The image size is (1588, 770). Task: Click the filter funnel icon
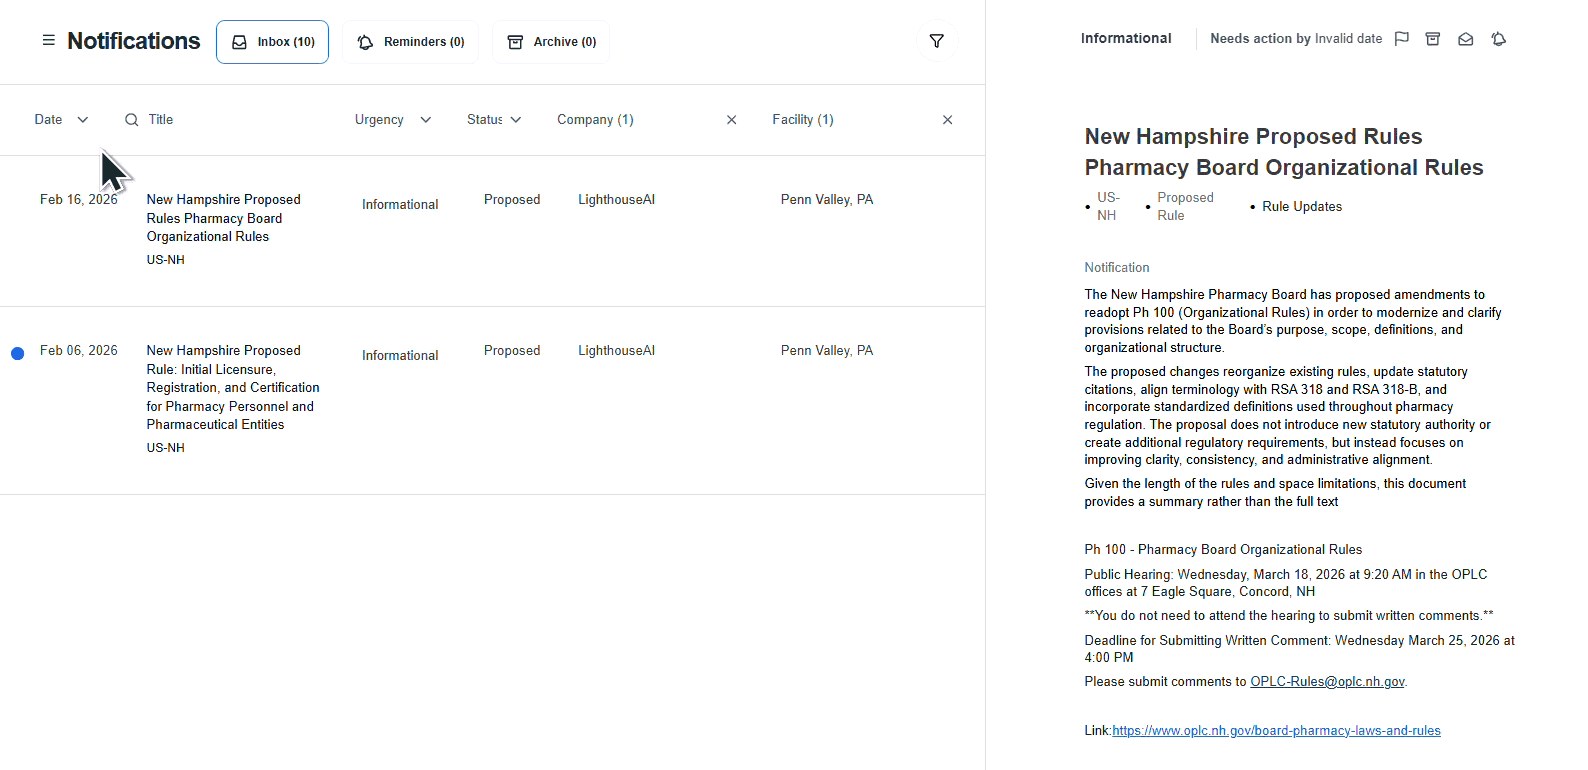pyautogui.click(x=937, y=41)
